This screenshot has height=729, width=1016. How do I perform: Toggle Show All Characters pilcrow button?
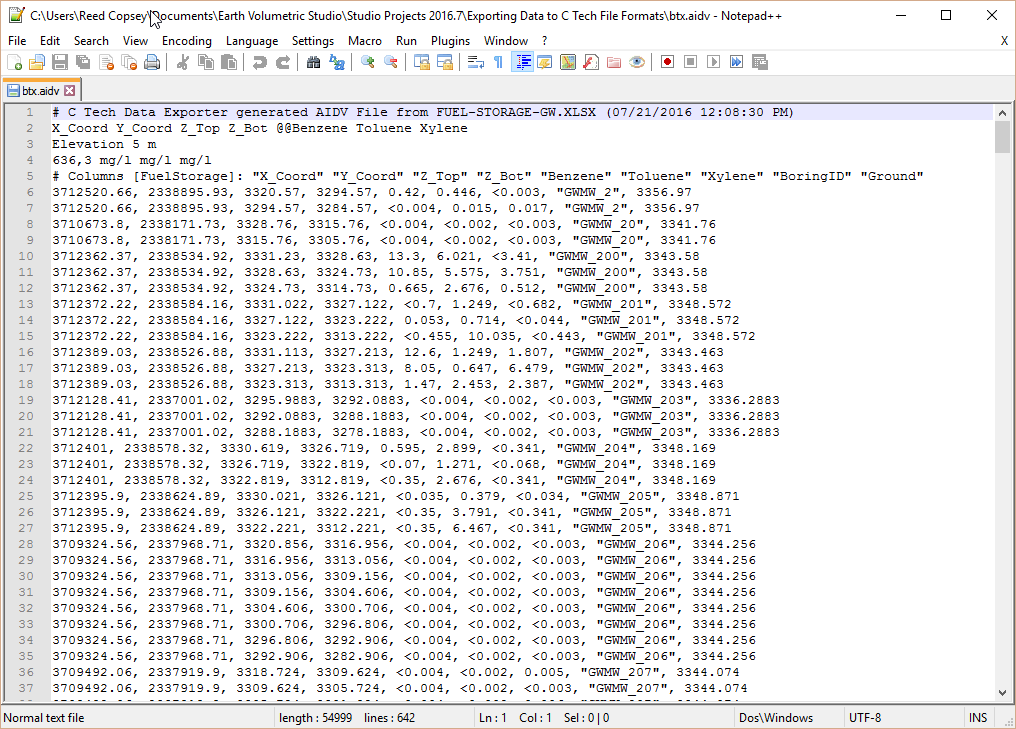click(498, 62)
